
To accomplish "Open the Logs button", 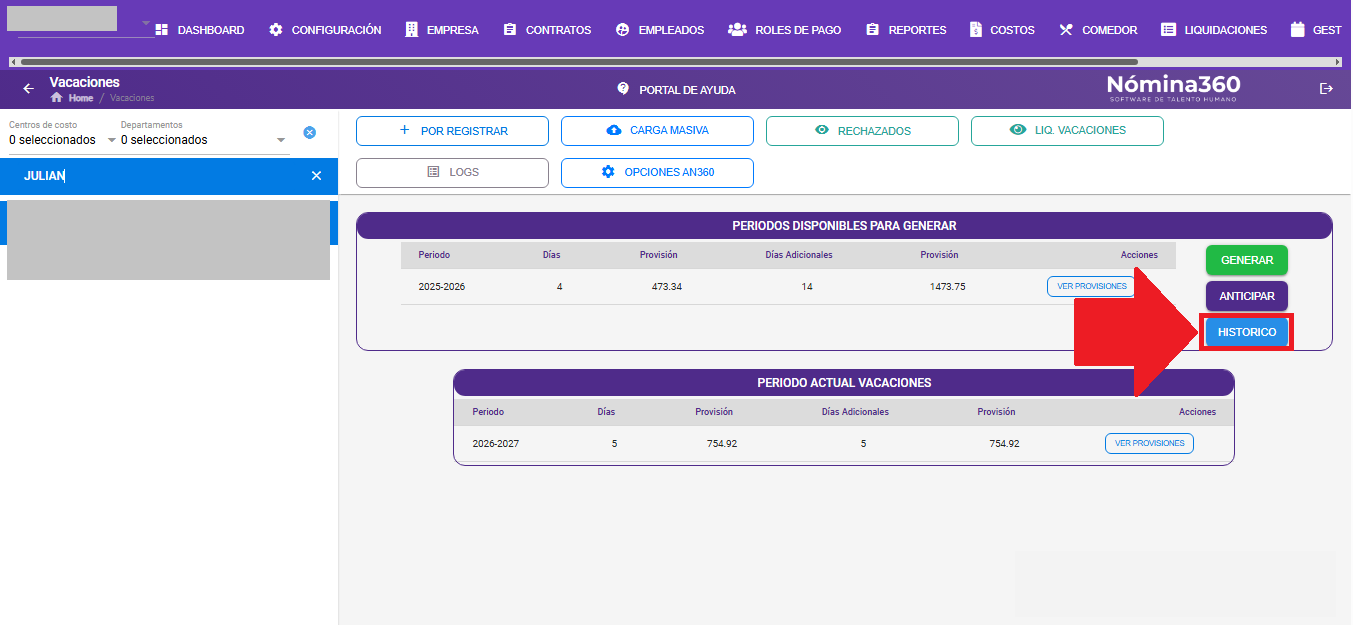I will (x=452, y=173).
